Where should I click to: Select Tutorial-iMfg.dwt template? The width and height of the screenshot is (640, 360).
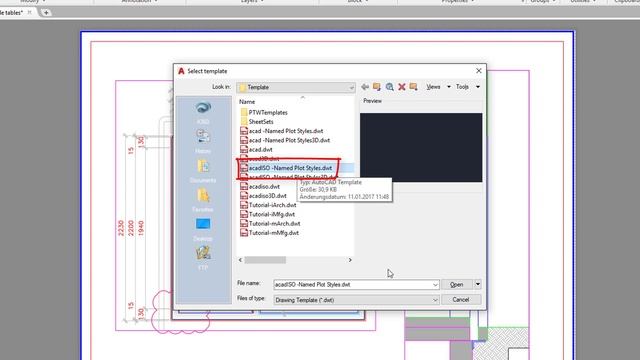[x=267, y=214]
